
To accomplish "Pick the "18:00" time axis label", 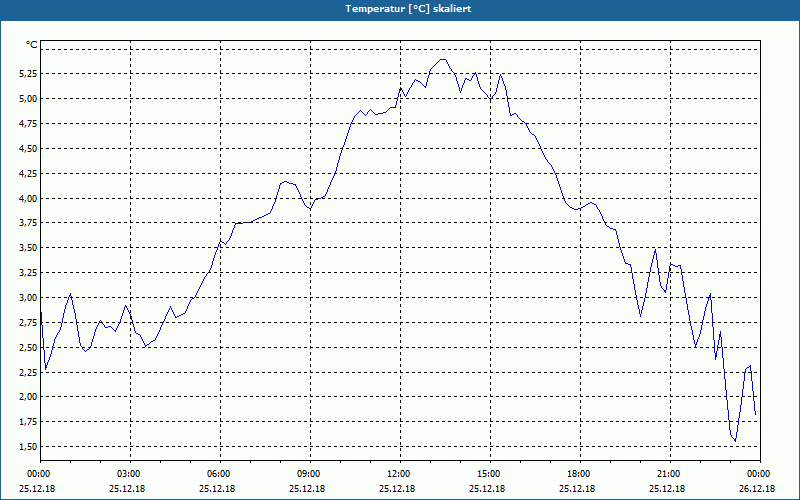I will point(580,474).
